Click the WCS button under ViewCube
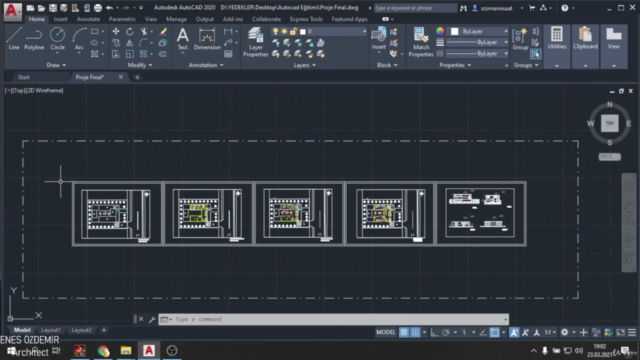The width and height of the screenshot is (640, 360). pyautogui.click(x=609, y=157)
